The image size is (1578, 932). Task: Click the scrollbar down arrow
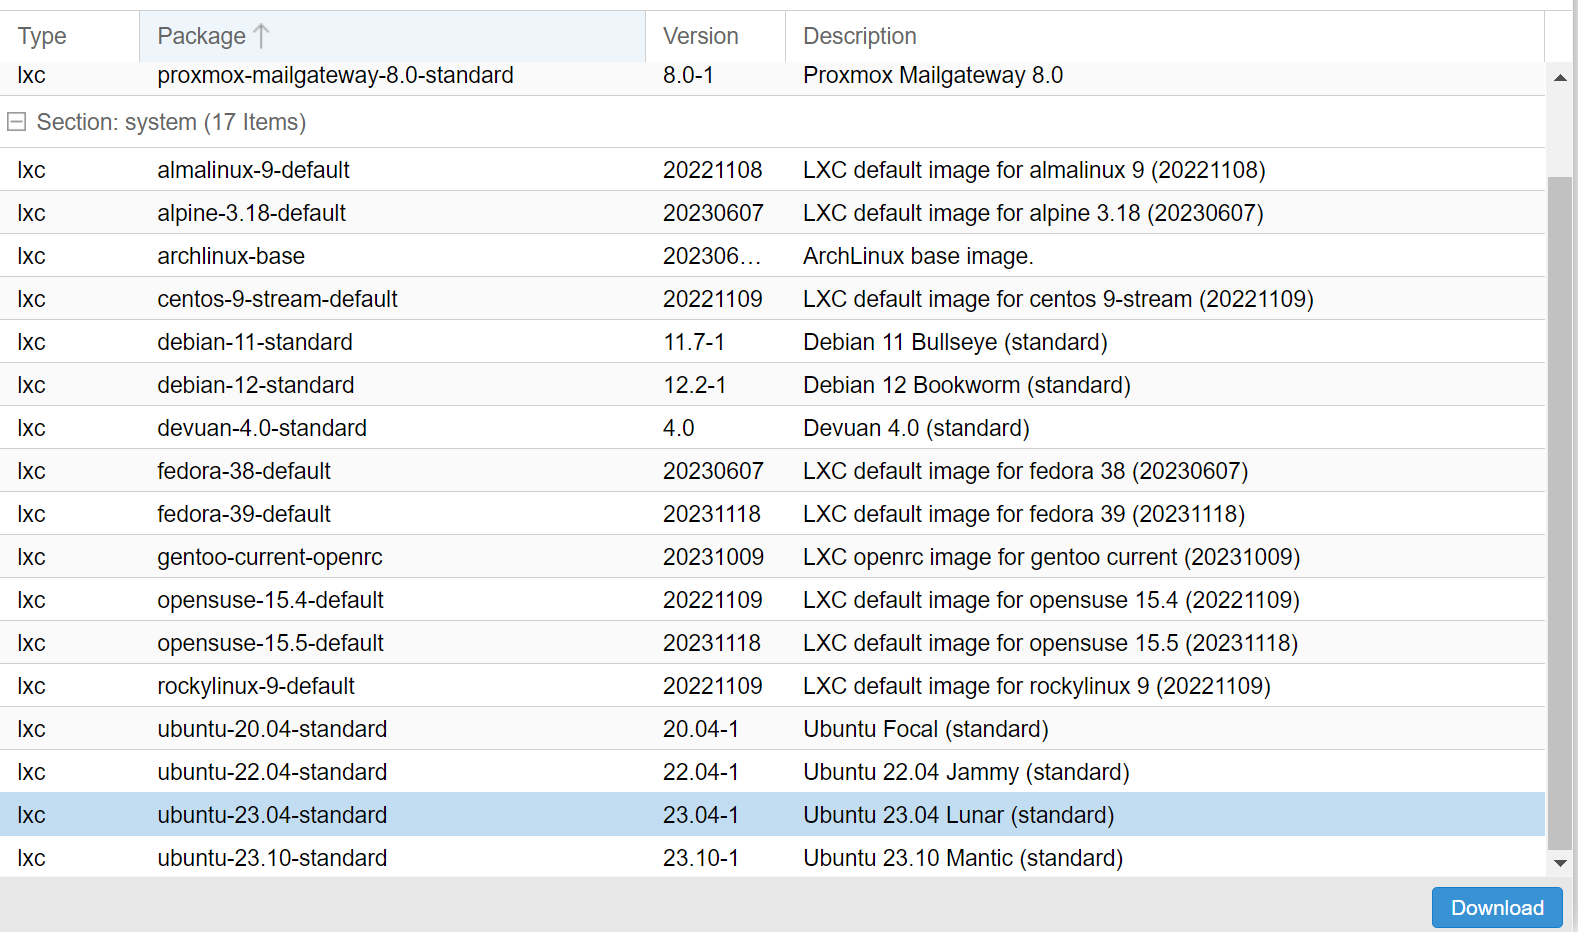tap(1560, 863)
